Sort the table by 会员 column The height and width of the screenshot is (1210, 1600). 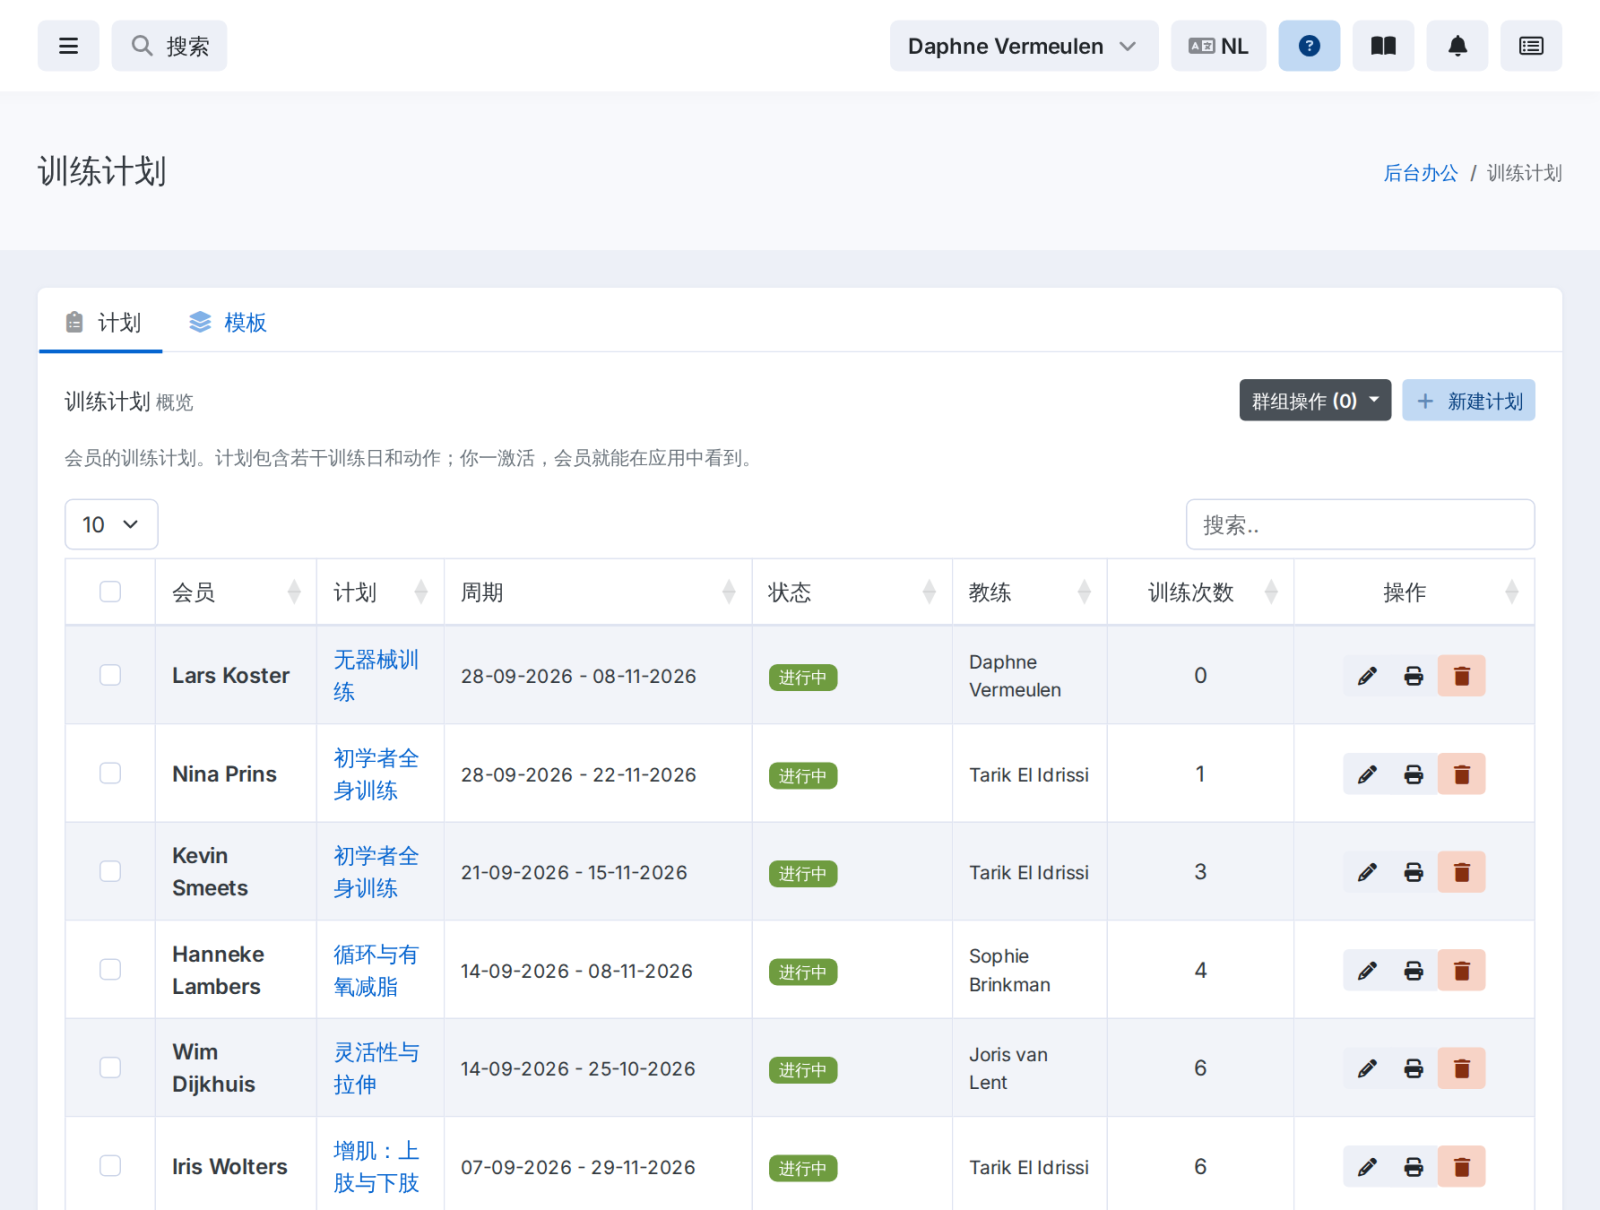coord(236,592)
